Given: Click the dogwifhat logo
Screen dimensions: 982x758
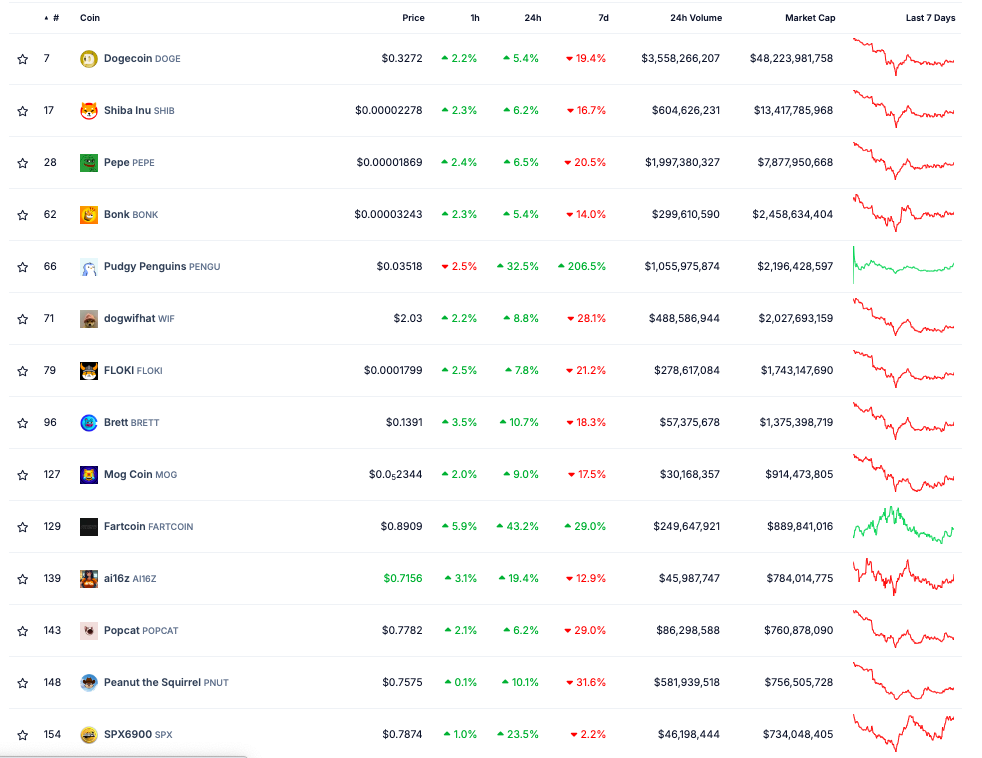Looking at the screenshot, I should pos(89,319).
